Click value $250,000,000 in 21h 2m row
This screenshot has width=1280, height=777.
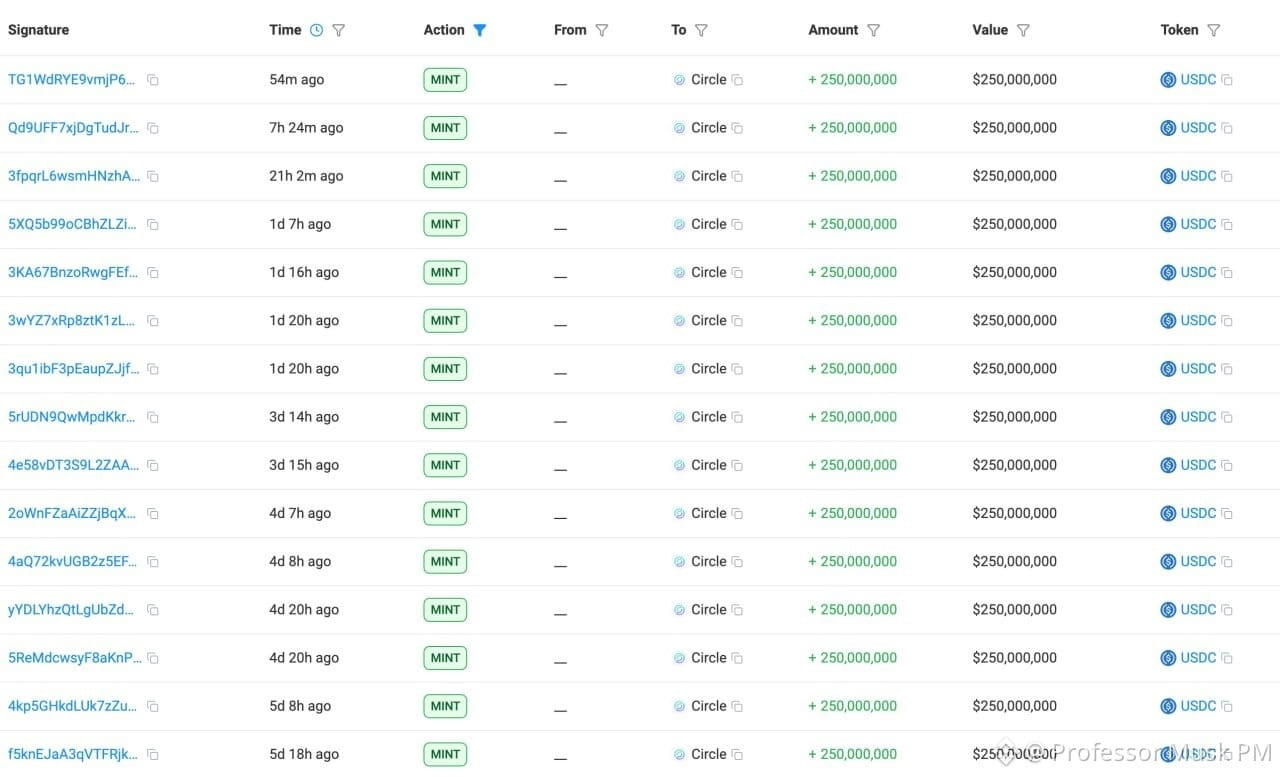point(1014,175)
